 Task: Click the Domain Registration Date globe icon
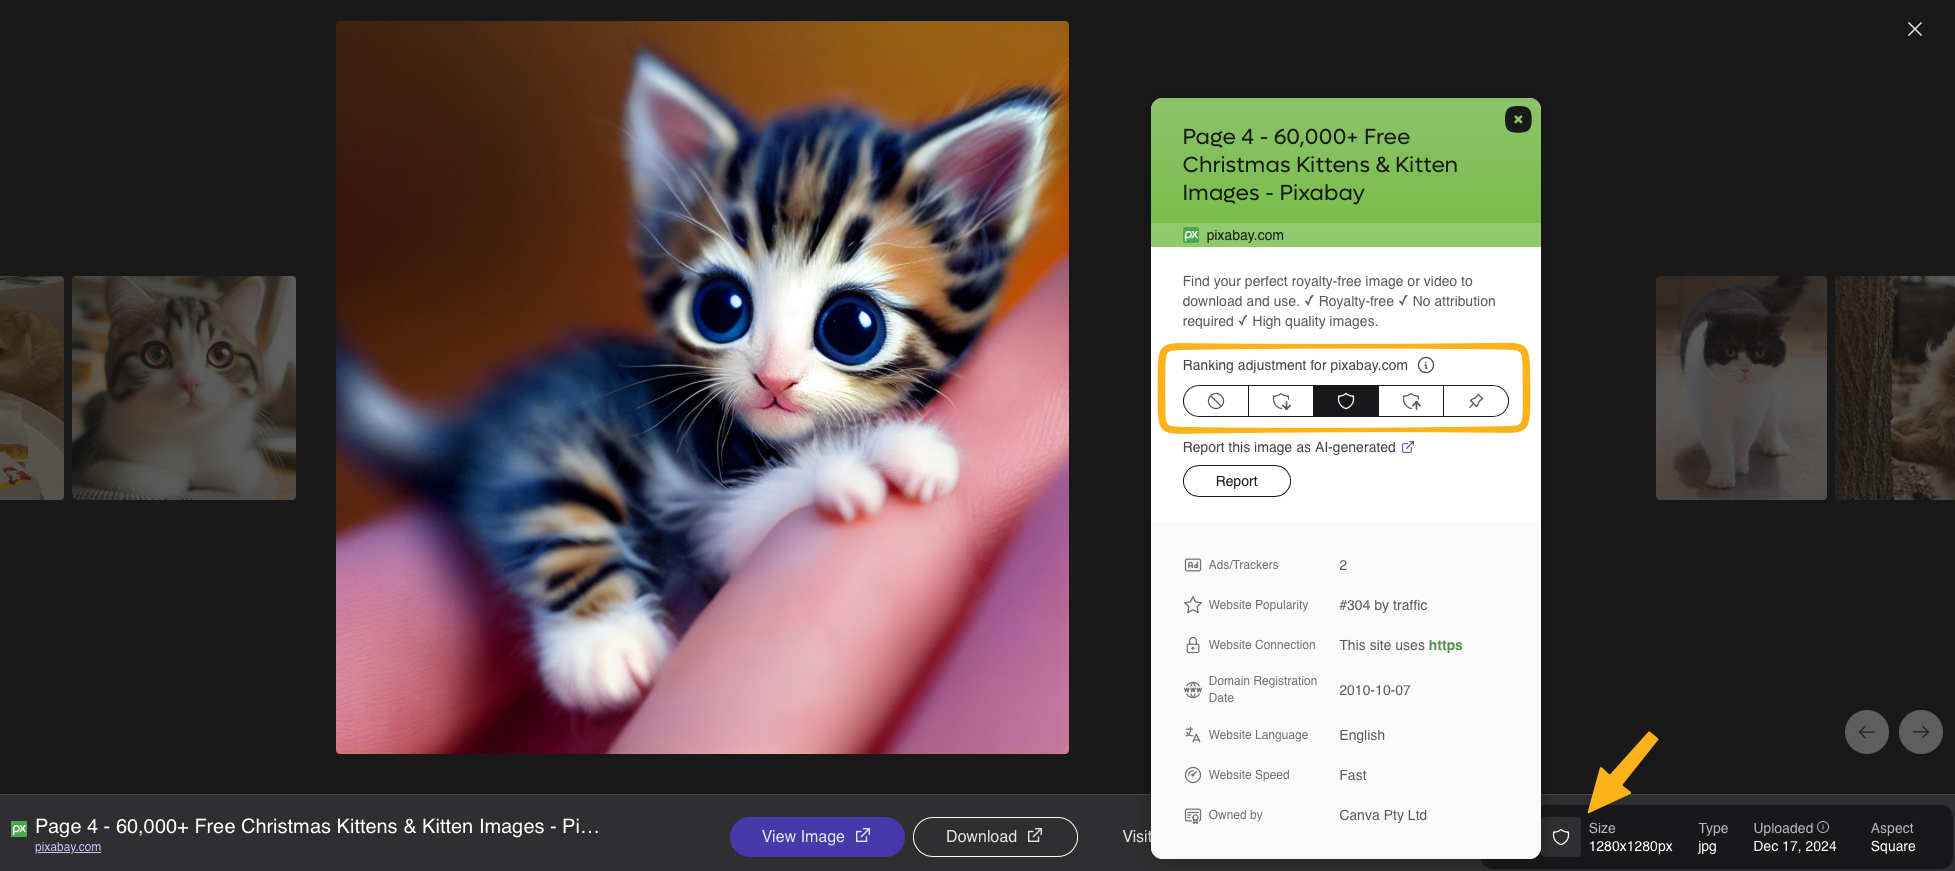pos(1193,690)
